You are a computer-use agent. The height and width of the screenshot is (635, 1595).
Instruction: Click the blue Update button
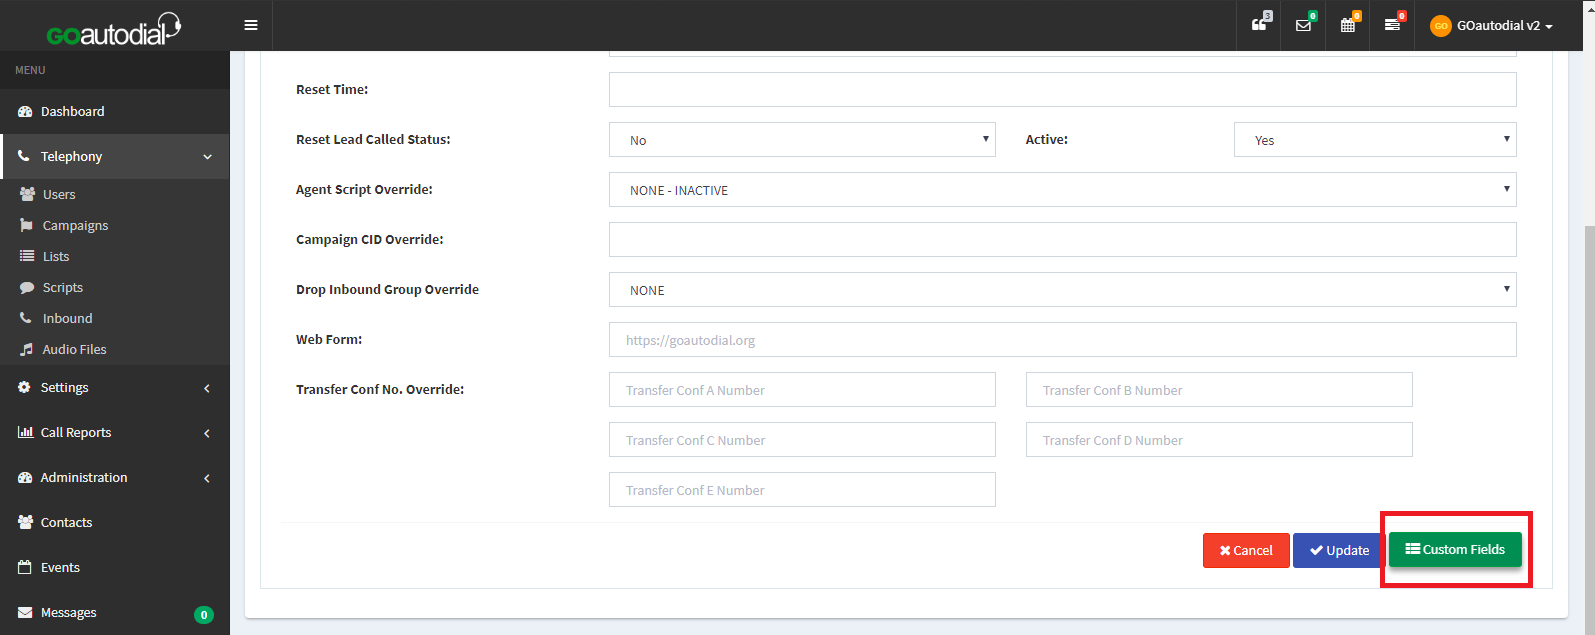point(1340,550)
